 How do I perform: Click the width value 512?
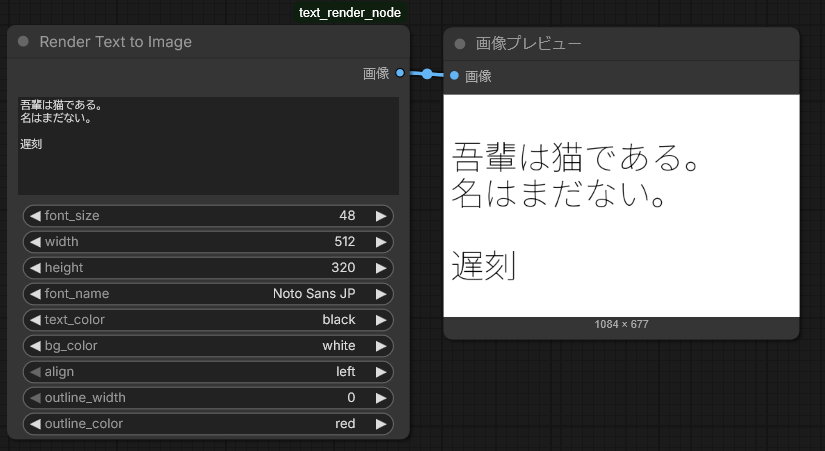[345, 242]
